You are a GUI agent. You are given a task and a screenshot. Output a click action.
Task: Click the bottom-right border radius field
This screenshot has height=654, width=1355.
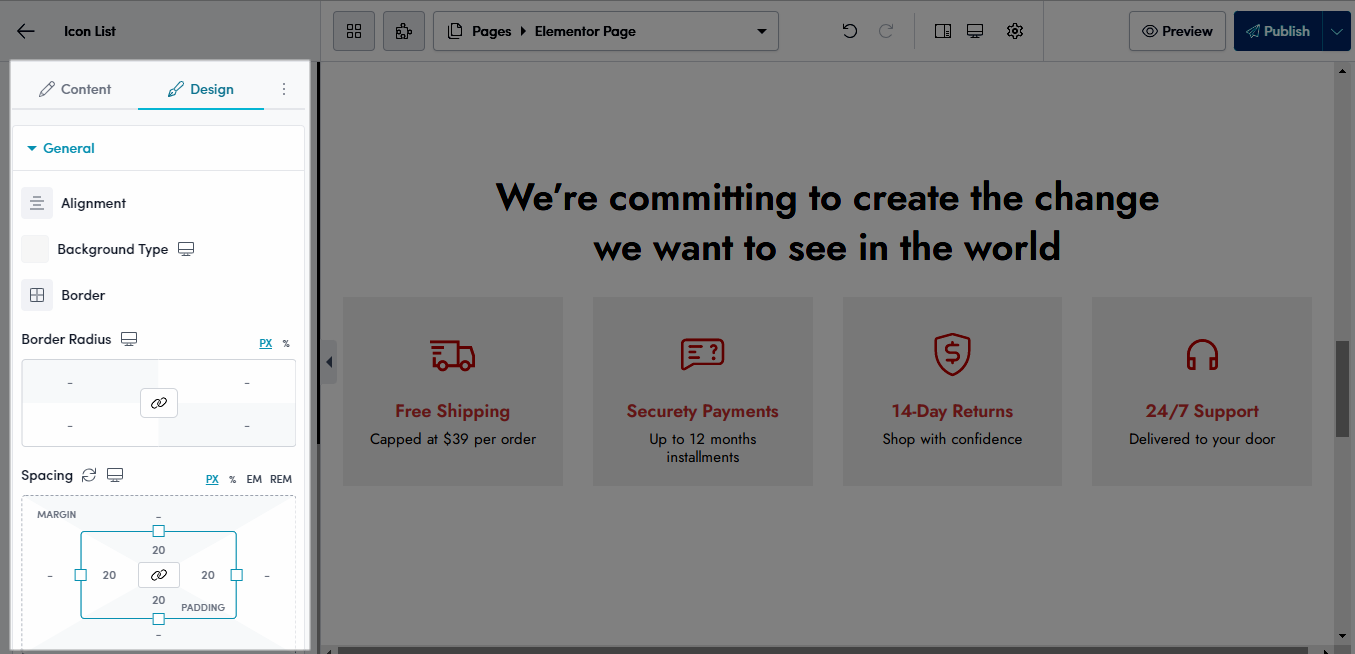(x=247, y=426)
